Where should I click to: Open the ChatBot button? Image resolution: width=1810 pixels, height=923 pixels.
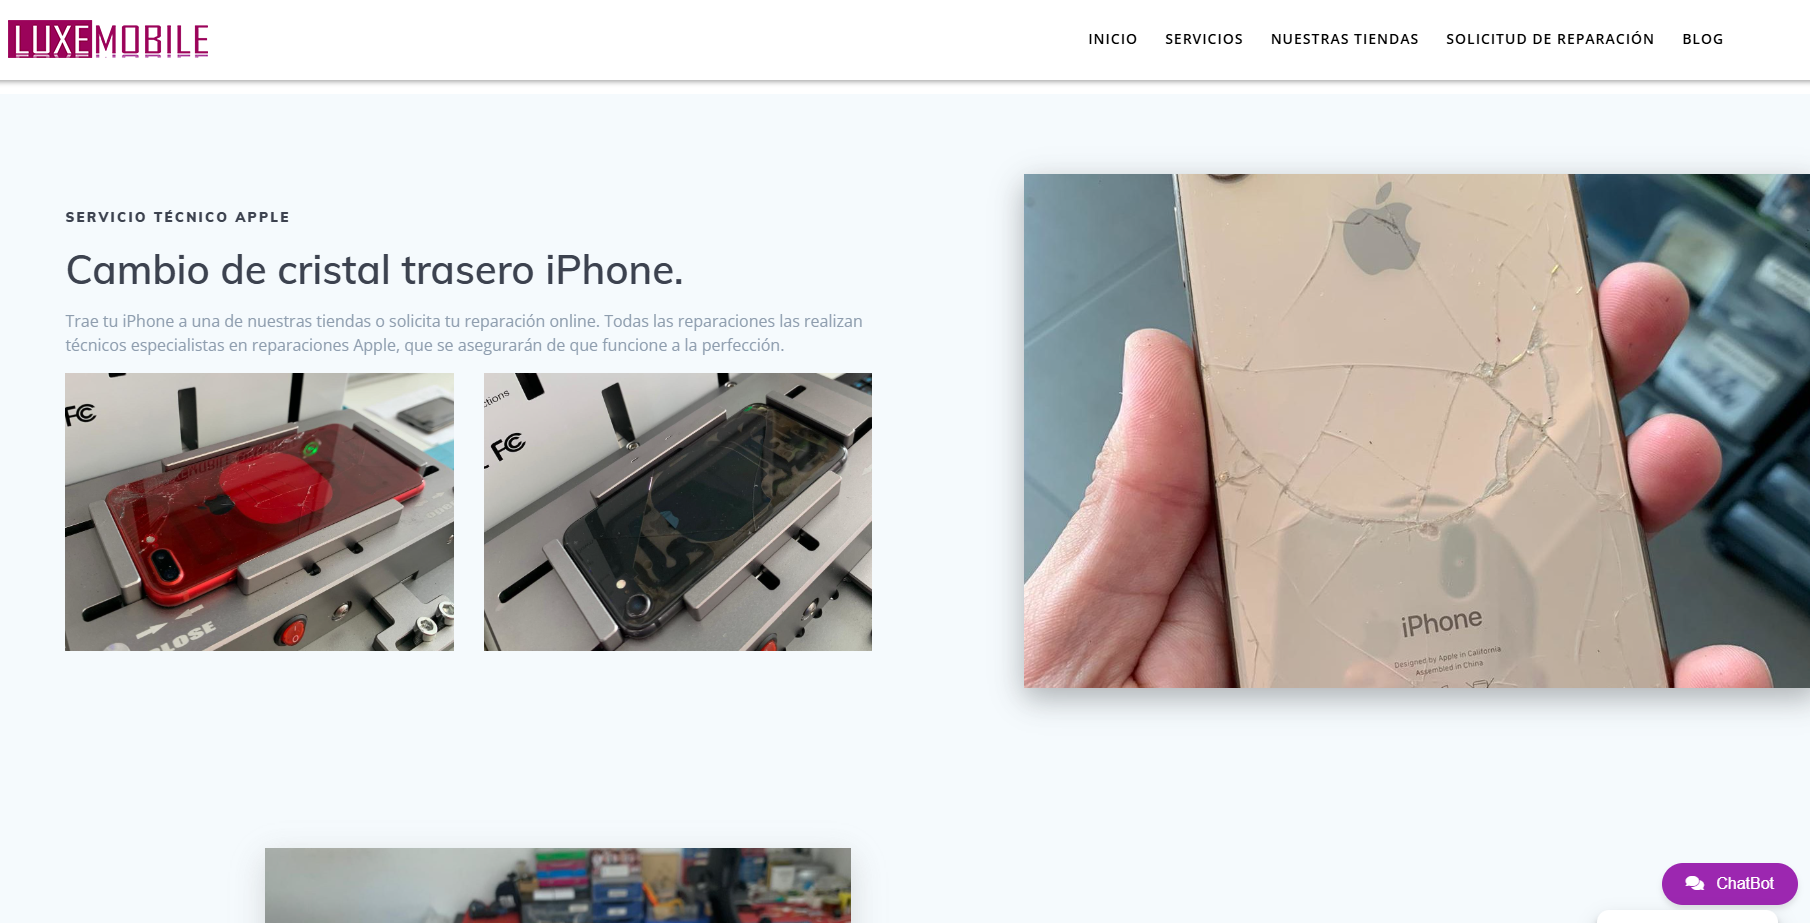1729,884
